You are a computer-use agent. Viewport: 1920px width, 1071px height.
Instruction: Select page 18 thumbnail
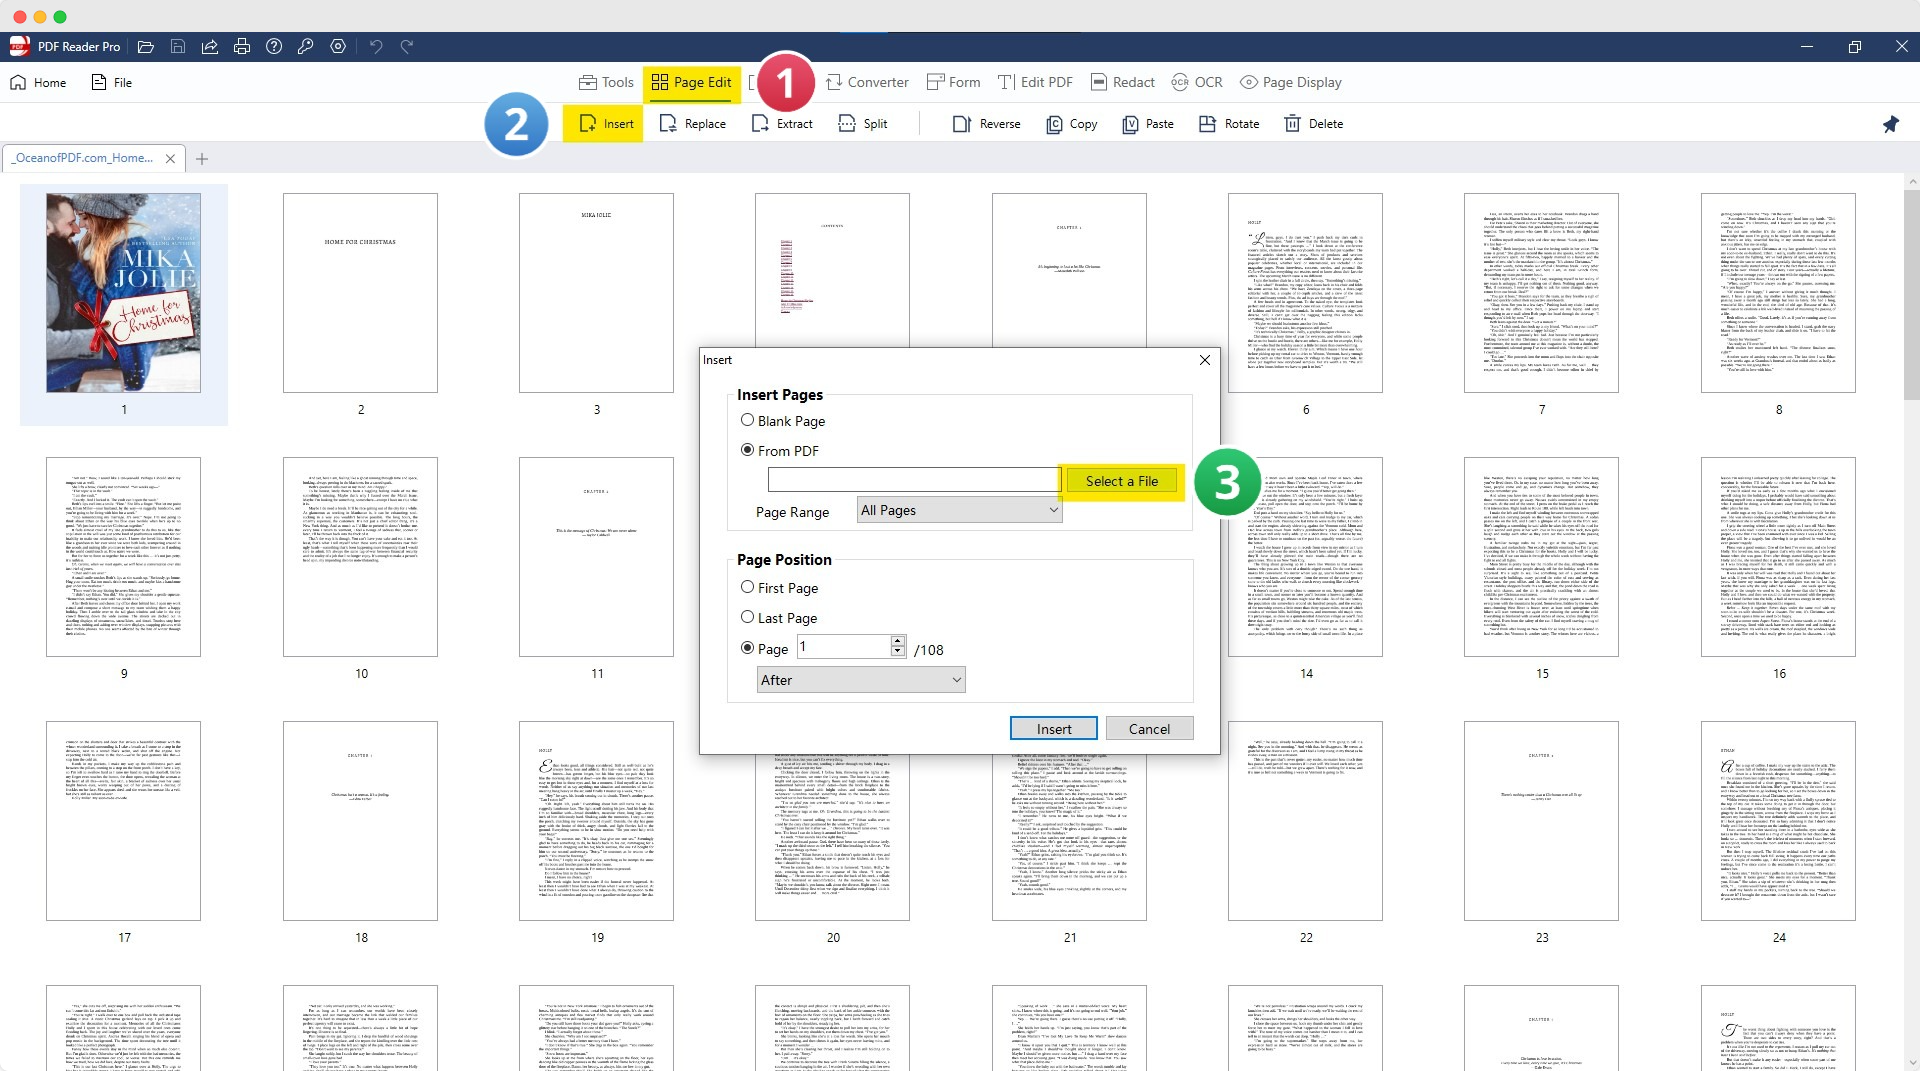pos(360,821)
